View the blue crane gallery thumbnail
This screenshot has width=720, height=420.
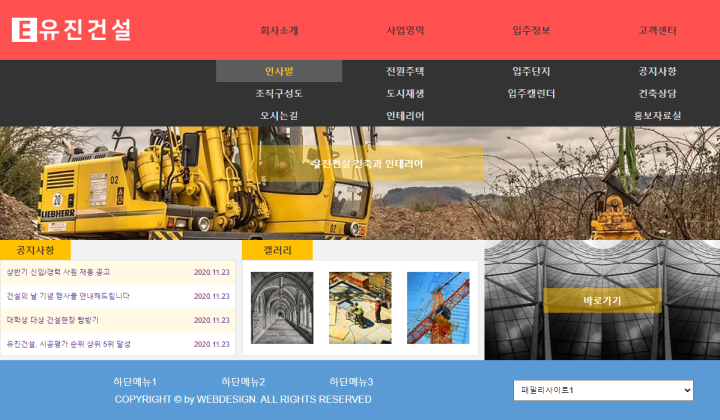[438, 307]
